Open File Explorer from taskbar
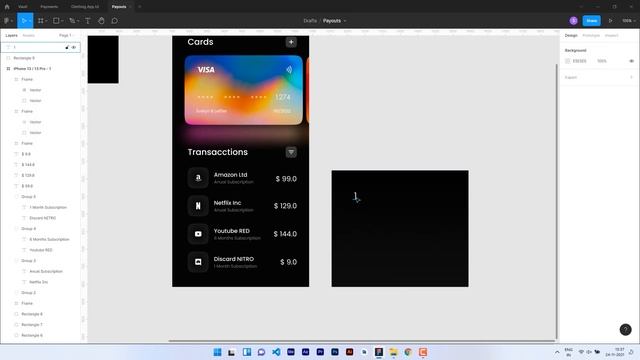This screenshot has height=360, width=640. tap(393, 352)
